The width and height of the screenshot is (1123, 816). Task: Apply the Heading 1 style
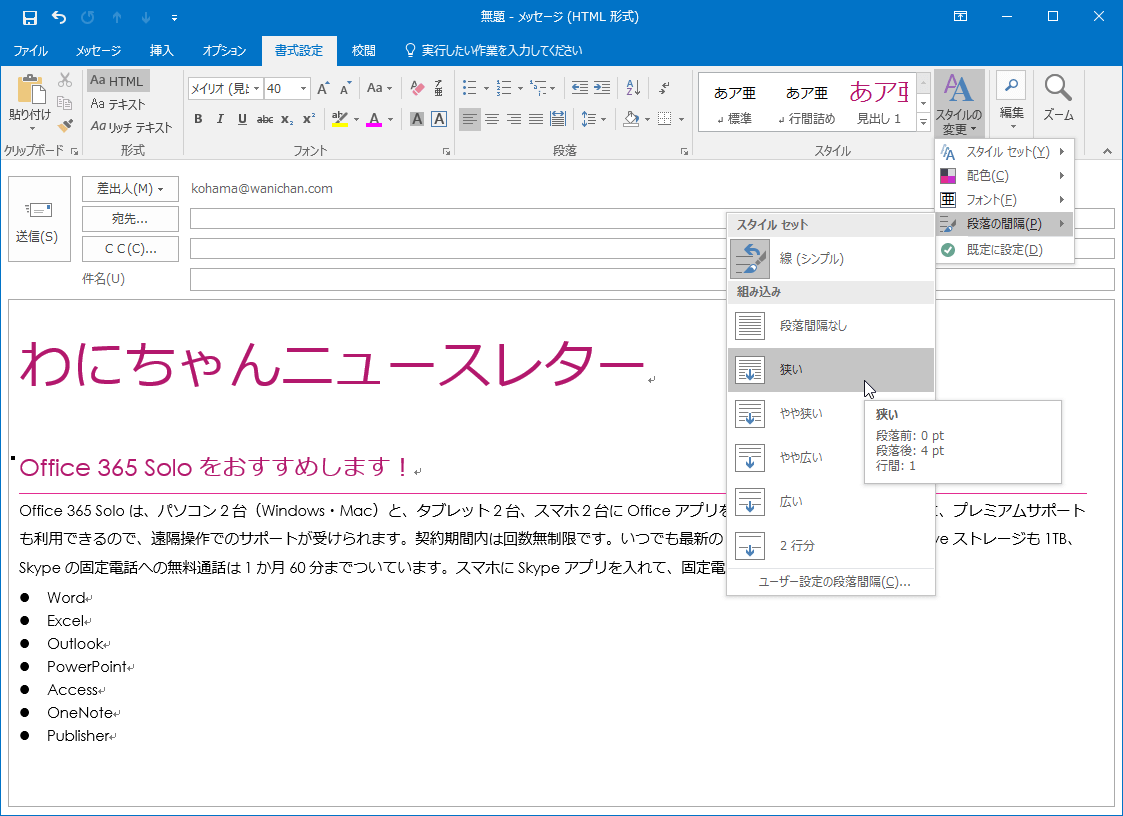point(879,102)
